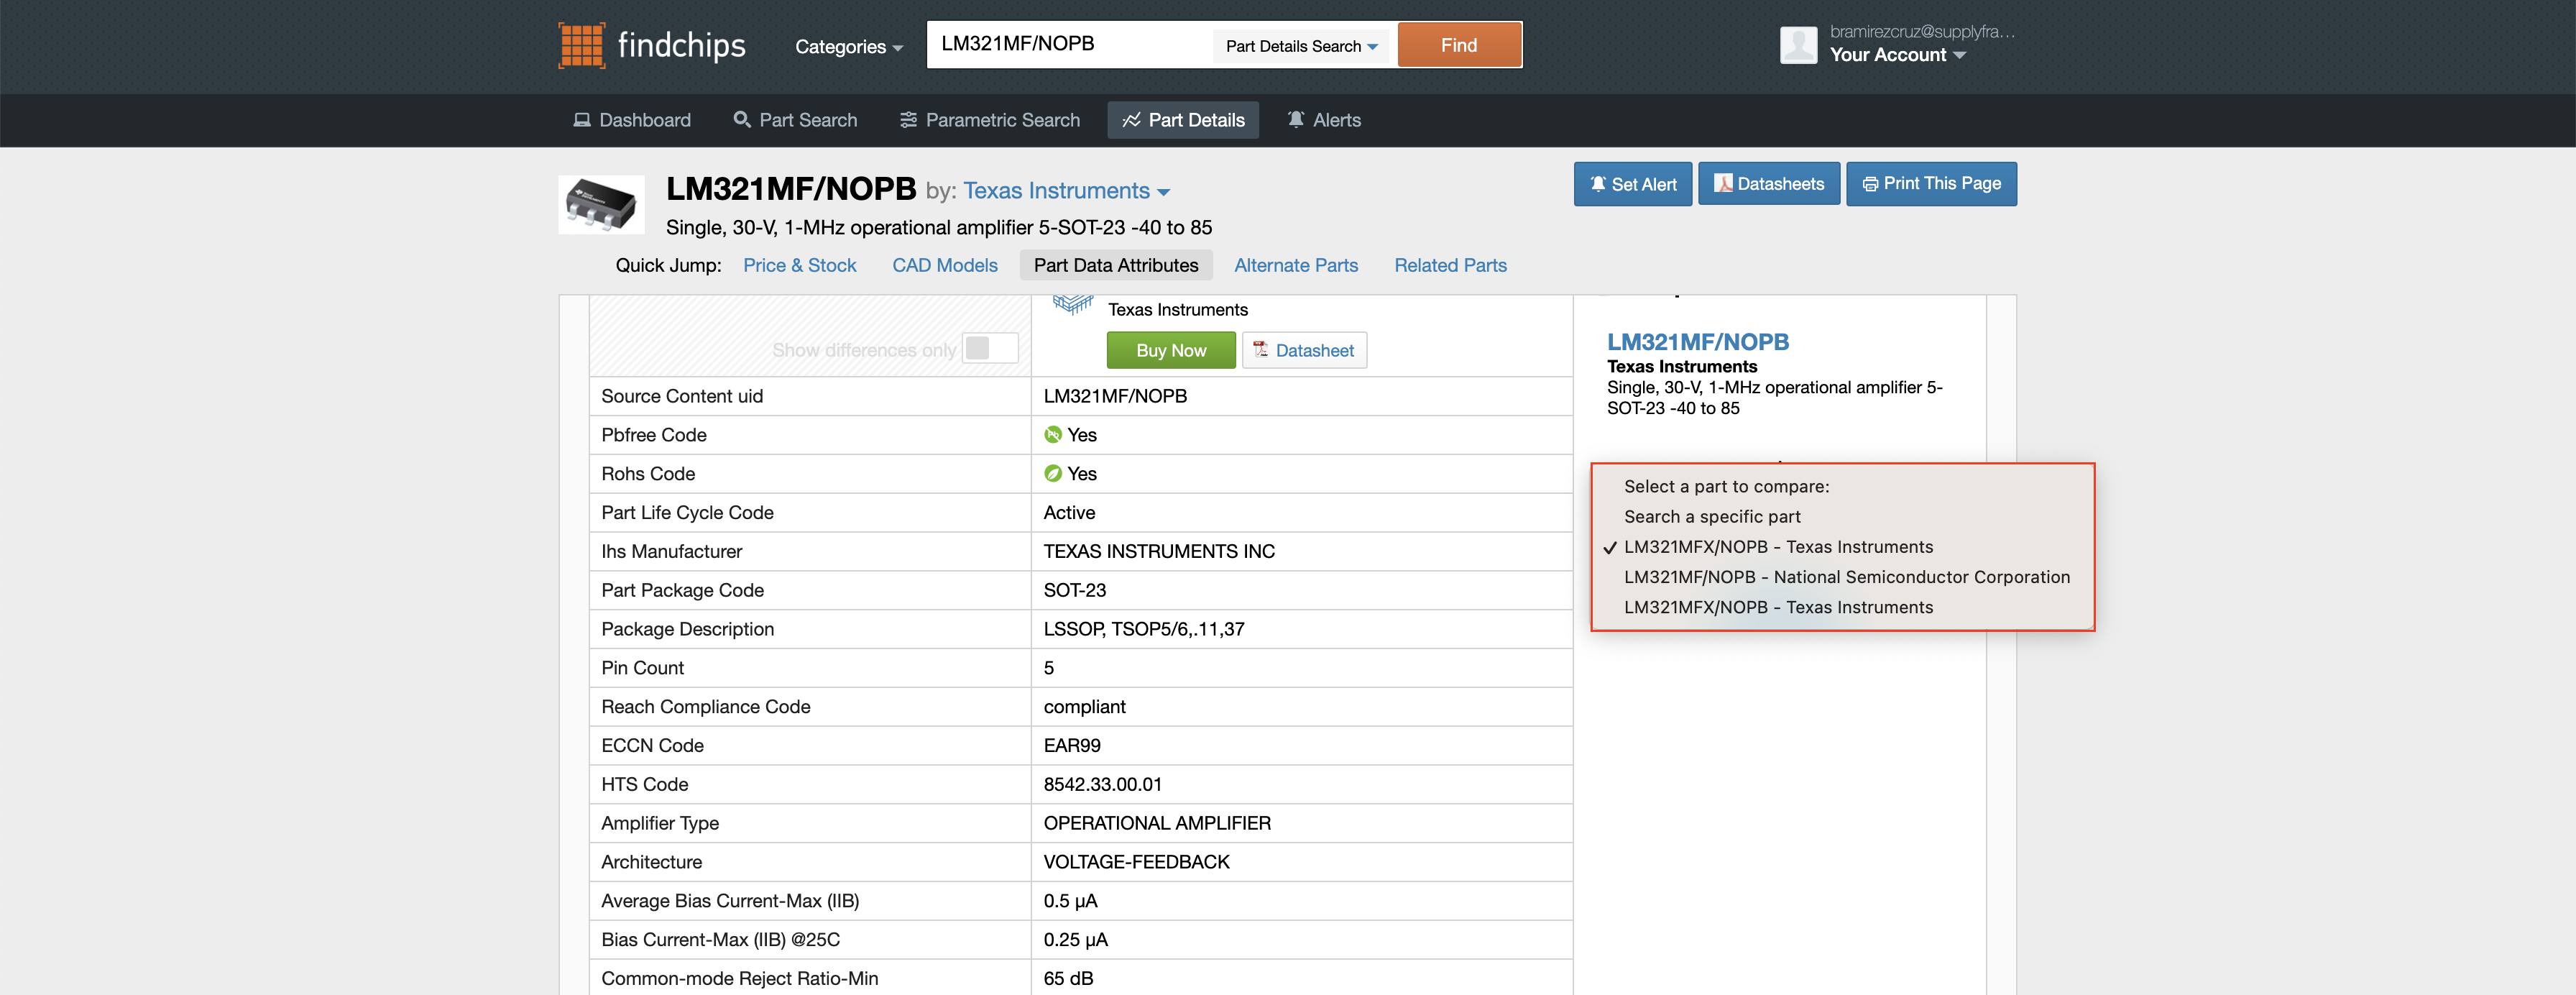Select LM321MF/NOPB - National Semiconductor Corporation option
Image resolution: width=2576 pixels, height=995 pixels.
(1846, 577)
